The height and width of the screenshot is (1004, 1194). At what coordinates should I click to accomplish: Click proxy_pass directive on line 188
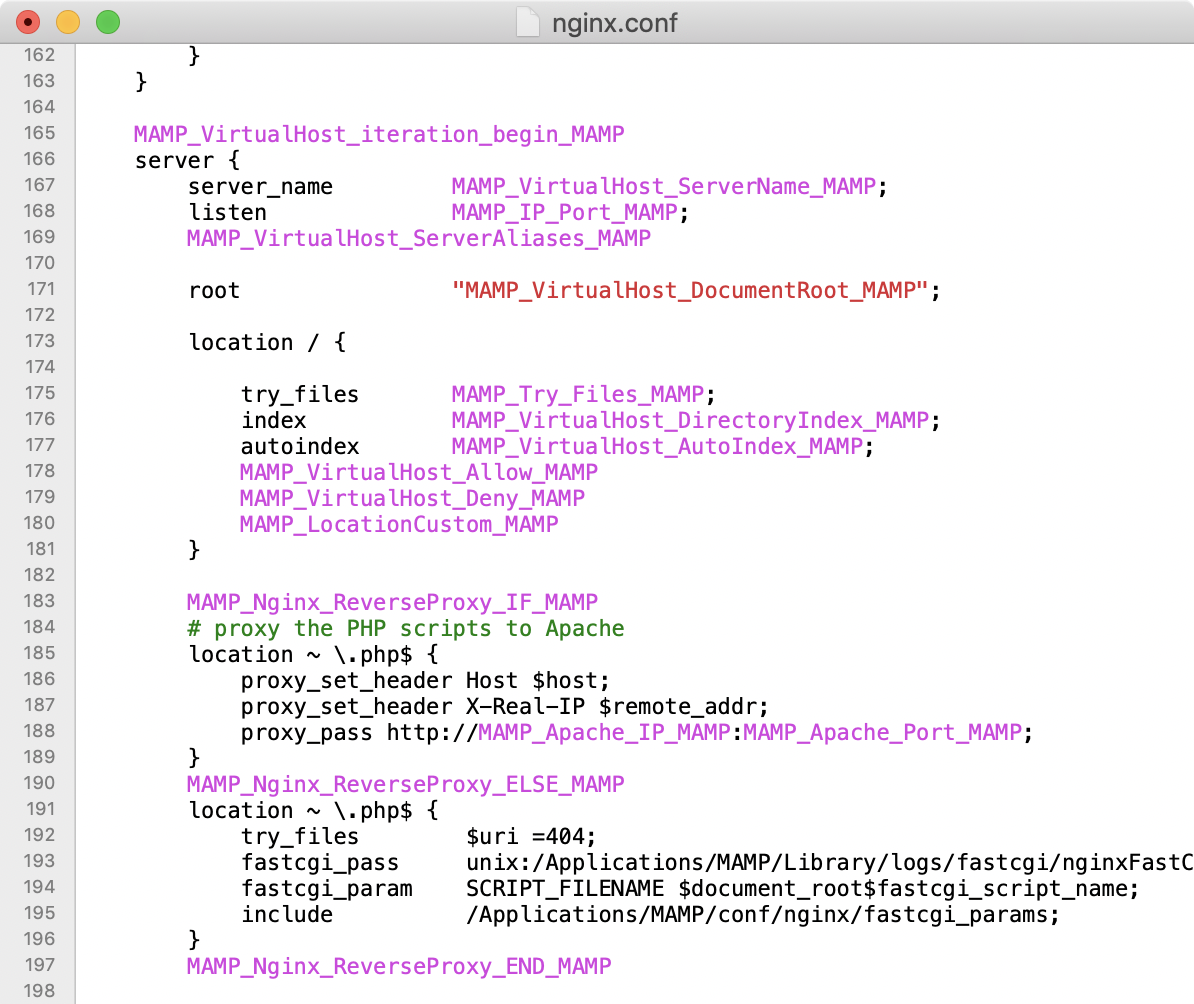point(306,732)
